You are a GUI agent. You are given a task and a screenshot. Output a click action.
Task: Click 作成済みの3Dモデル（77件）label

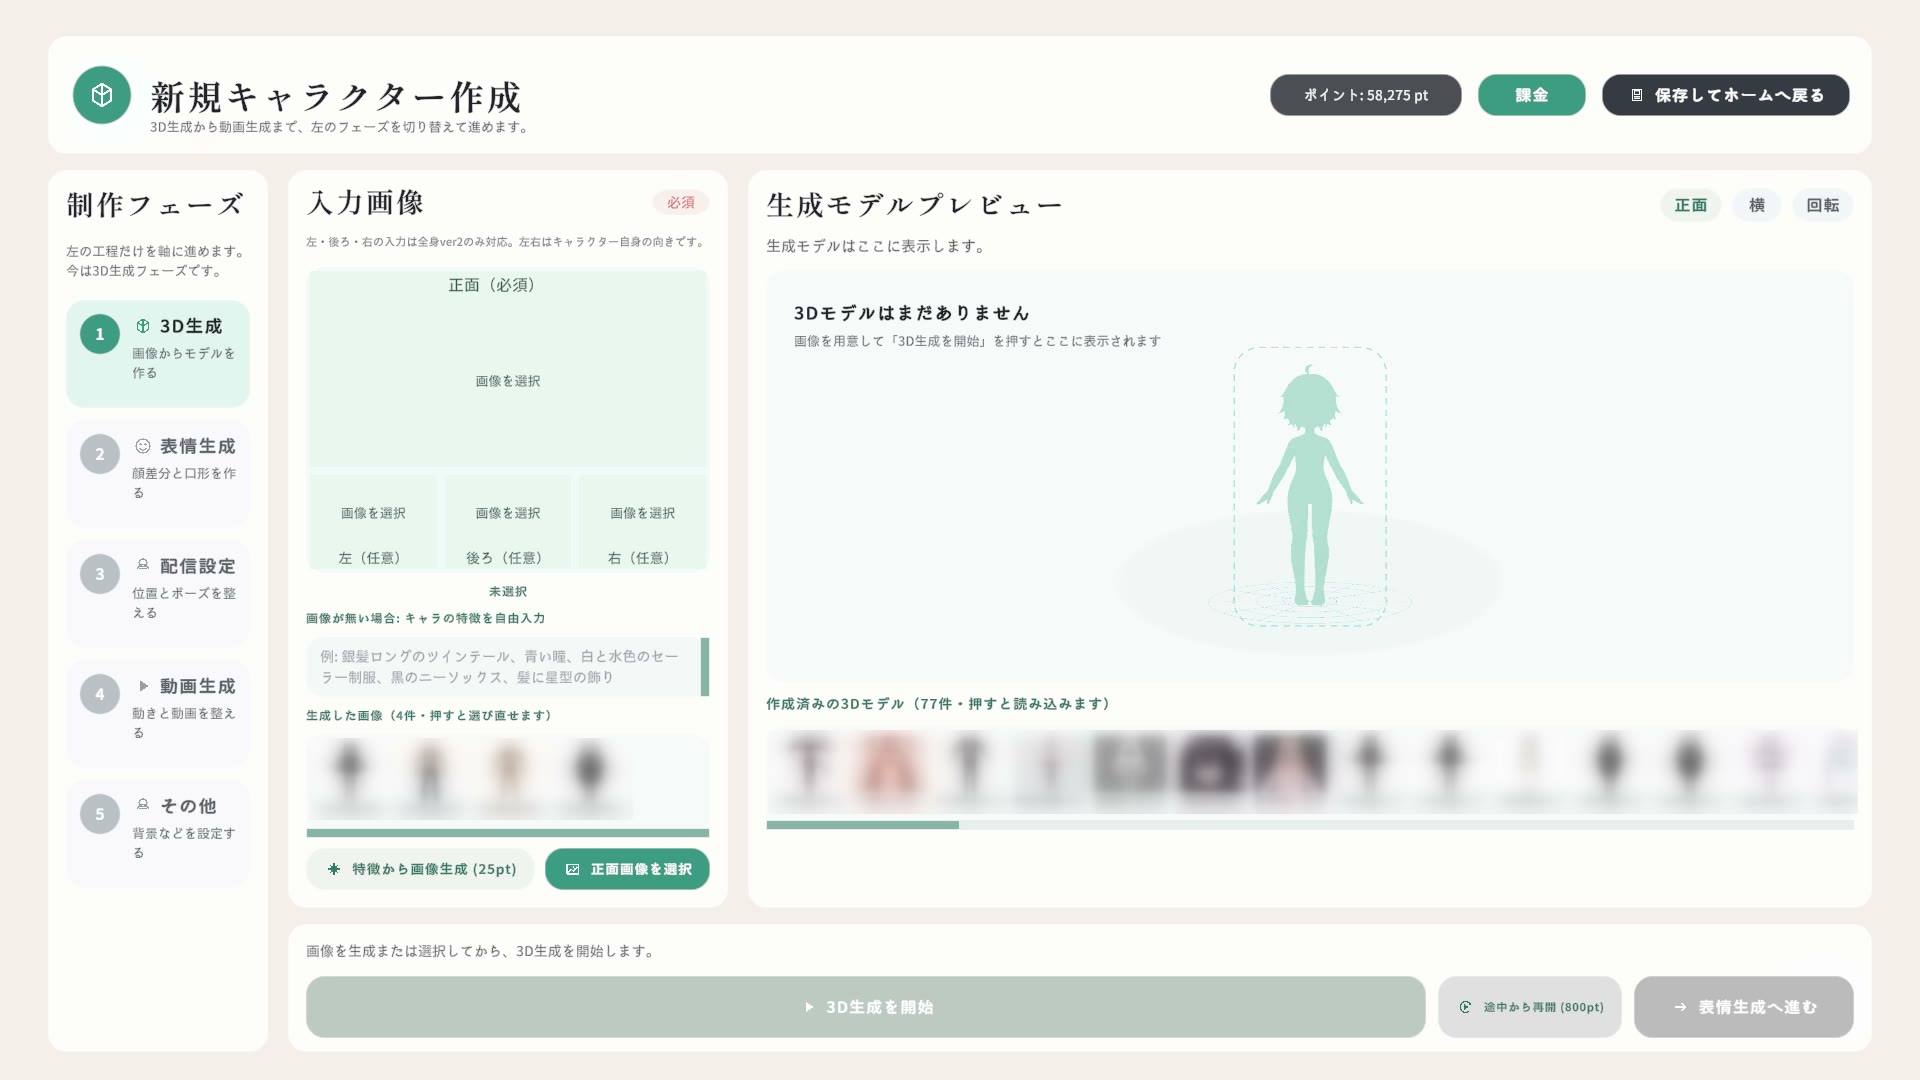click(938, 704)
